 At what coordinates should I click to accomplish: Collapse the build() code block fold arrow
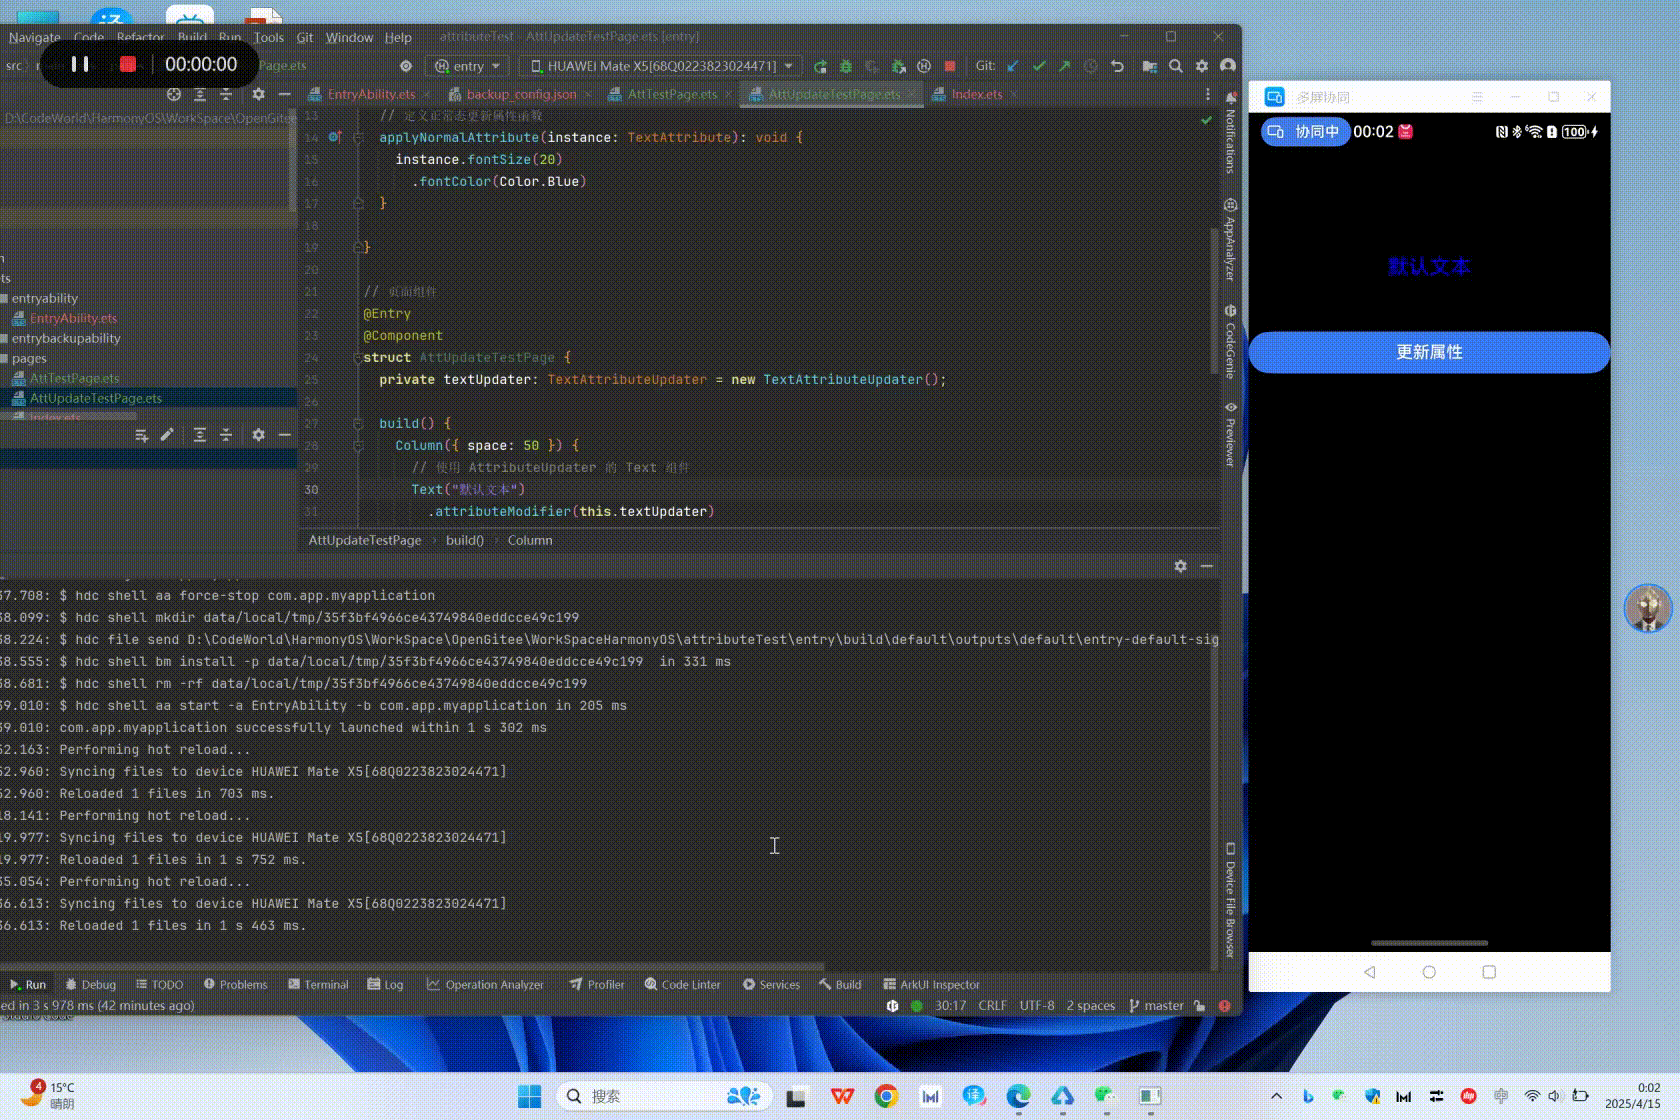pyautogui.click(x=357, y=423)
